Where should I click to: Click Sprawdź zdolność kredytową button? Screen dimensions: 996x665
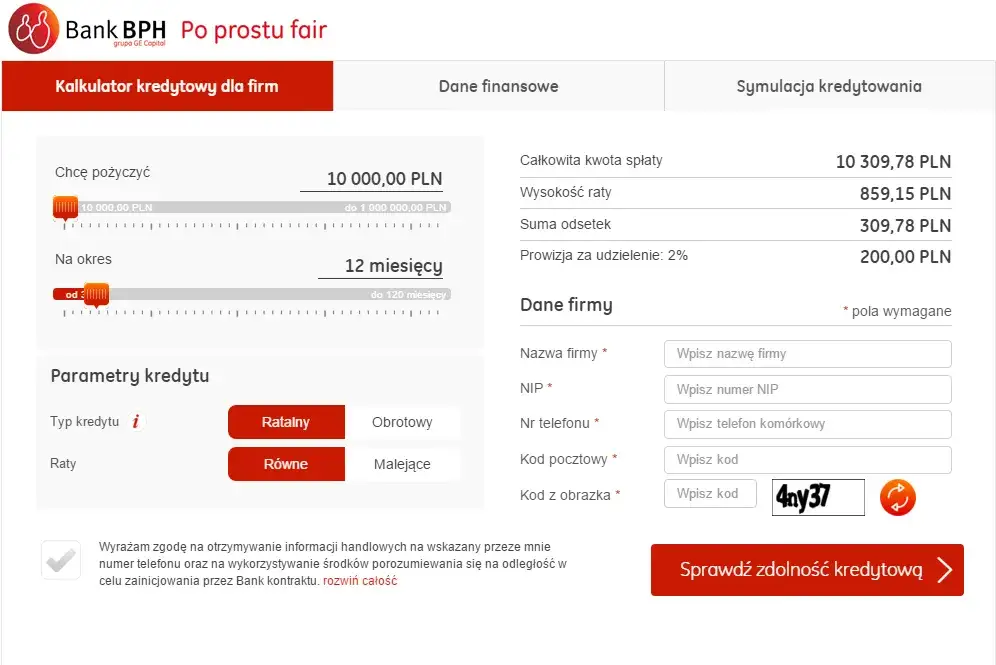click(x=807, y=570)
